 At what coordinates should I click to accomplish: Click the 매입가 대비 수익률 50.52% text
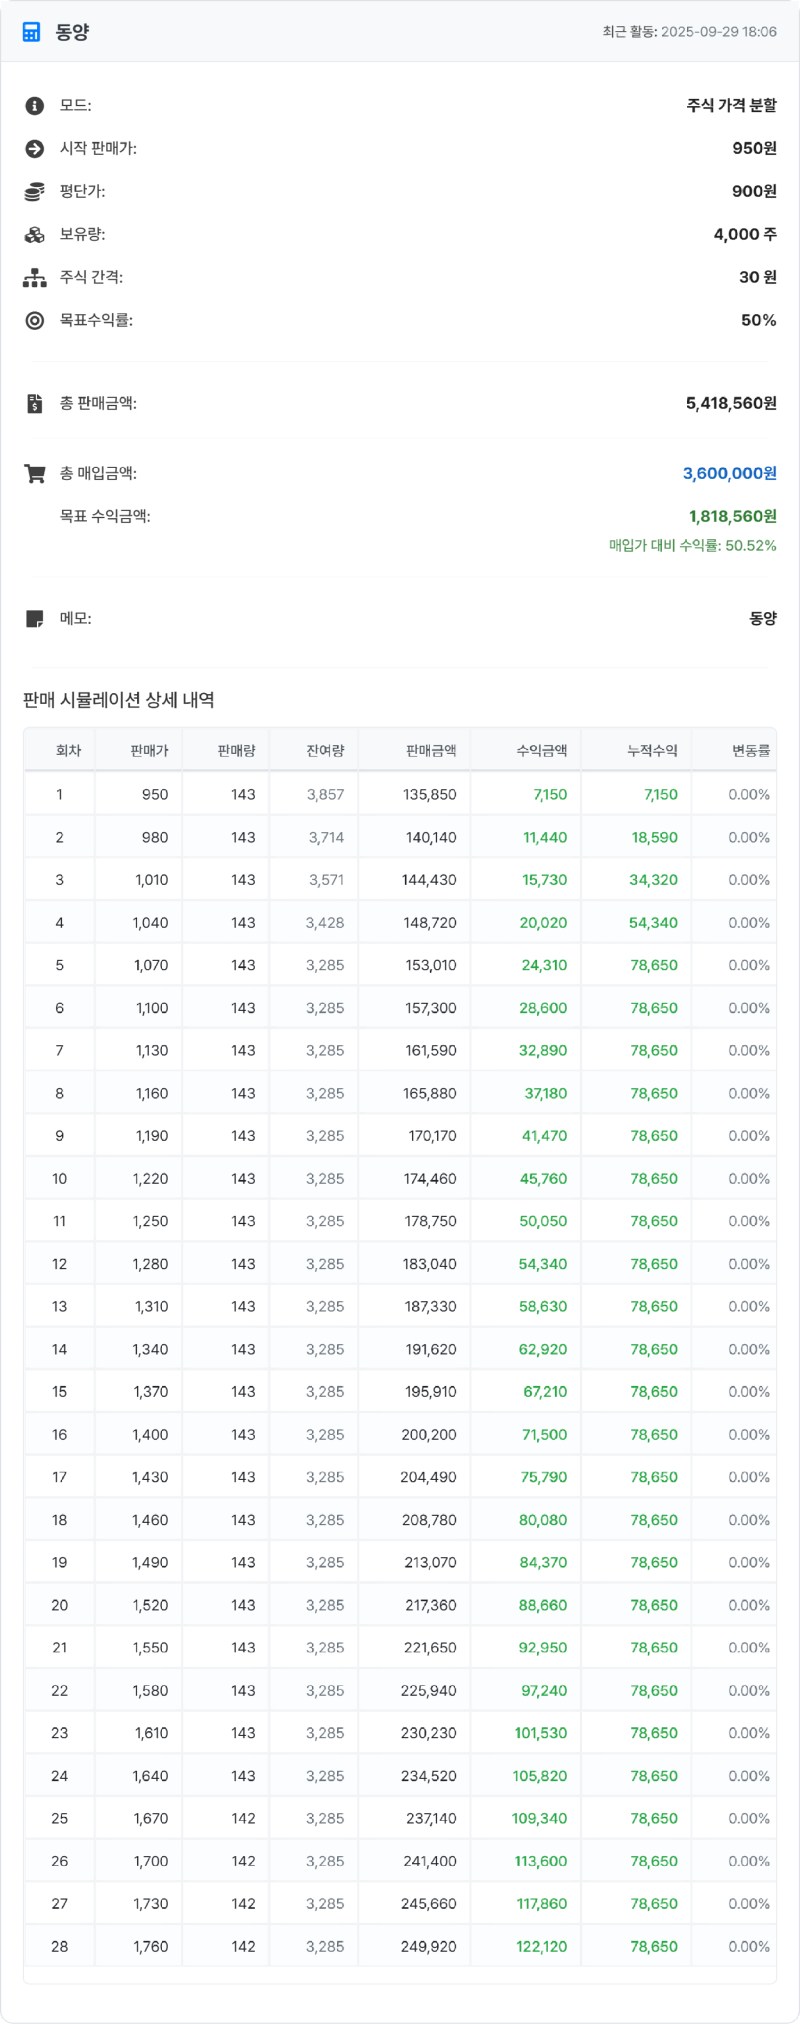pos(694,546)
